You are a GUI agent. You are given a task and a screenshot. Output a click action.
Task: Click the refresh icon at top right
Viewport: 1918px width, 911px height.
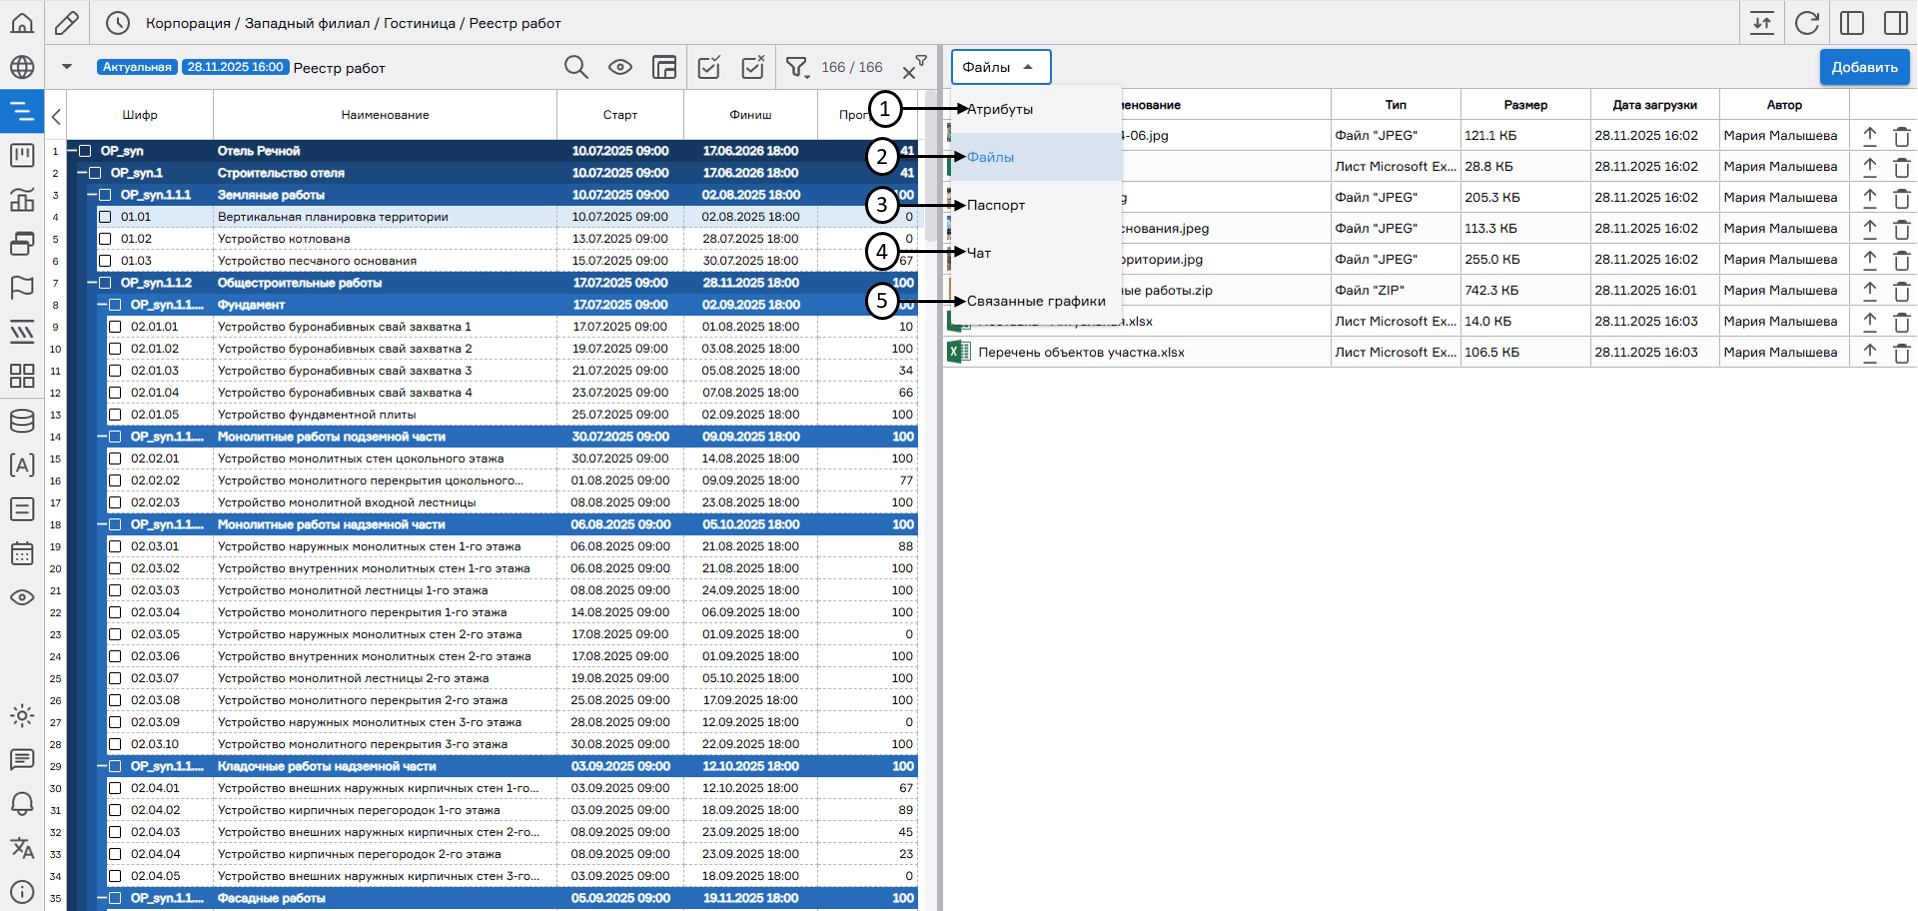tap(1806, 23)
